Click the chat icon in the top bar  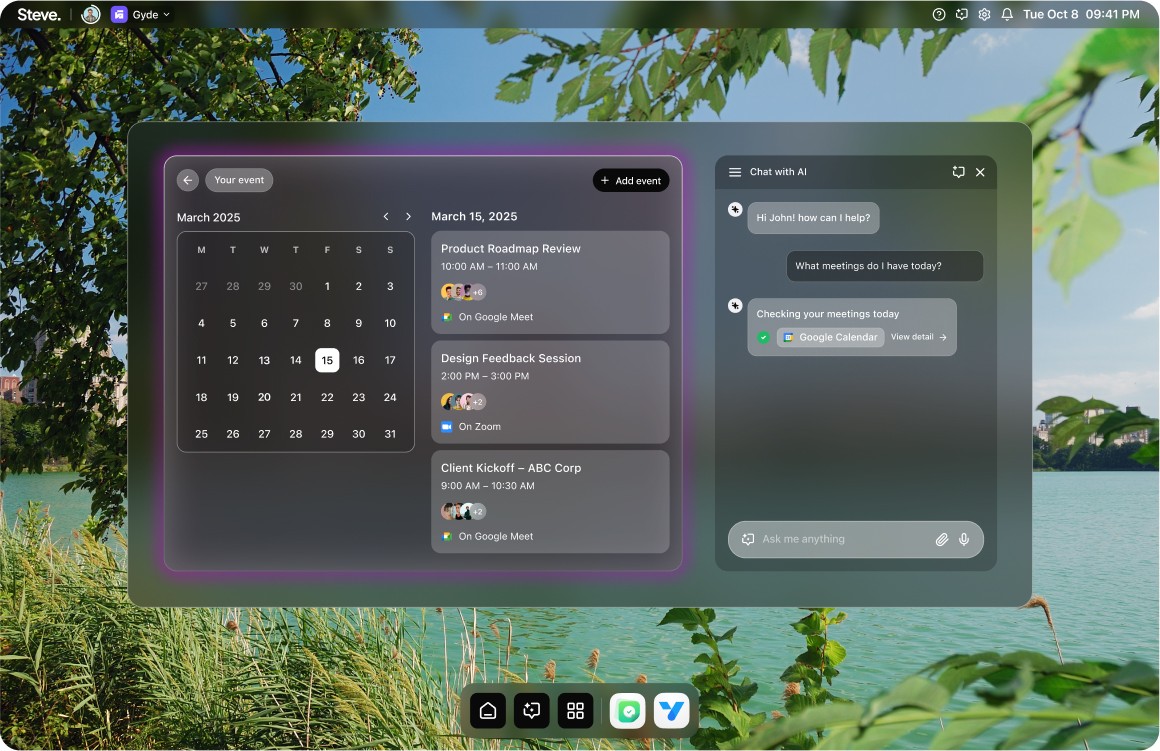[962, 14]
